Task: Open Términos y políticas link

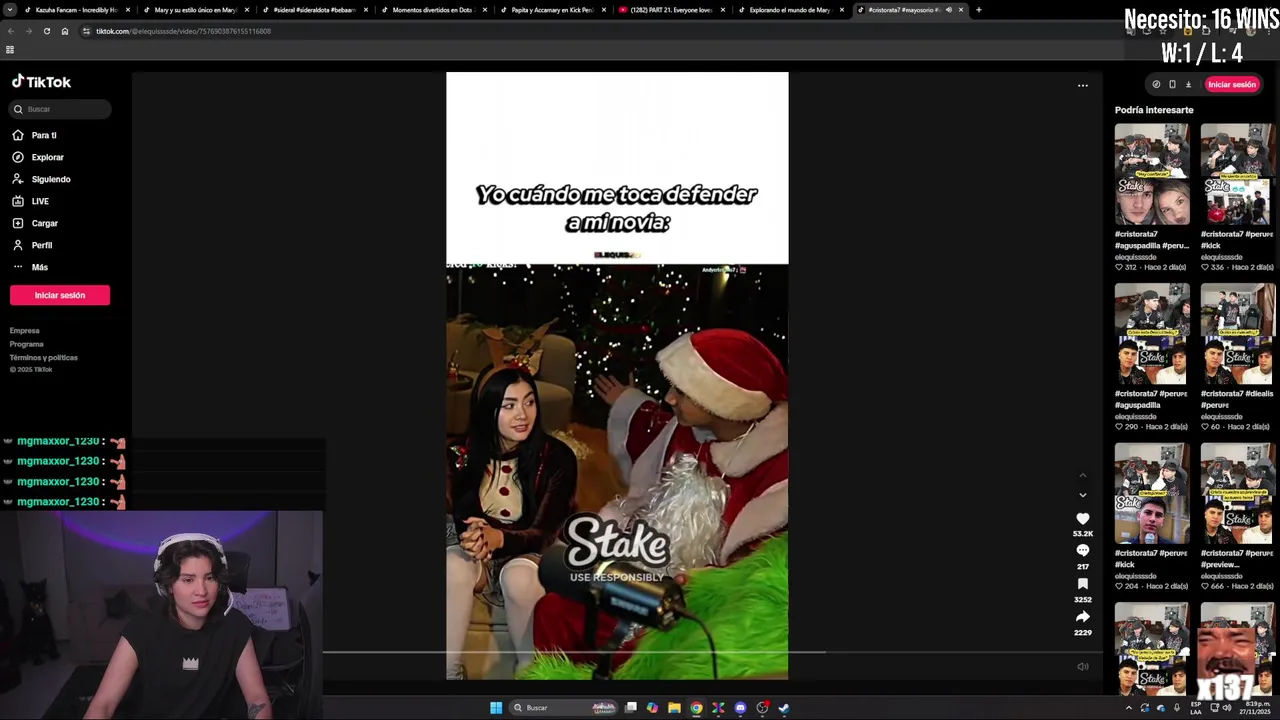Action: coord(44,357)
